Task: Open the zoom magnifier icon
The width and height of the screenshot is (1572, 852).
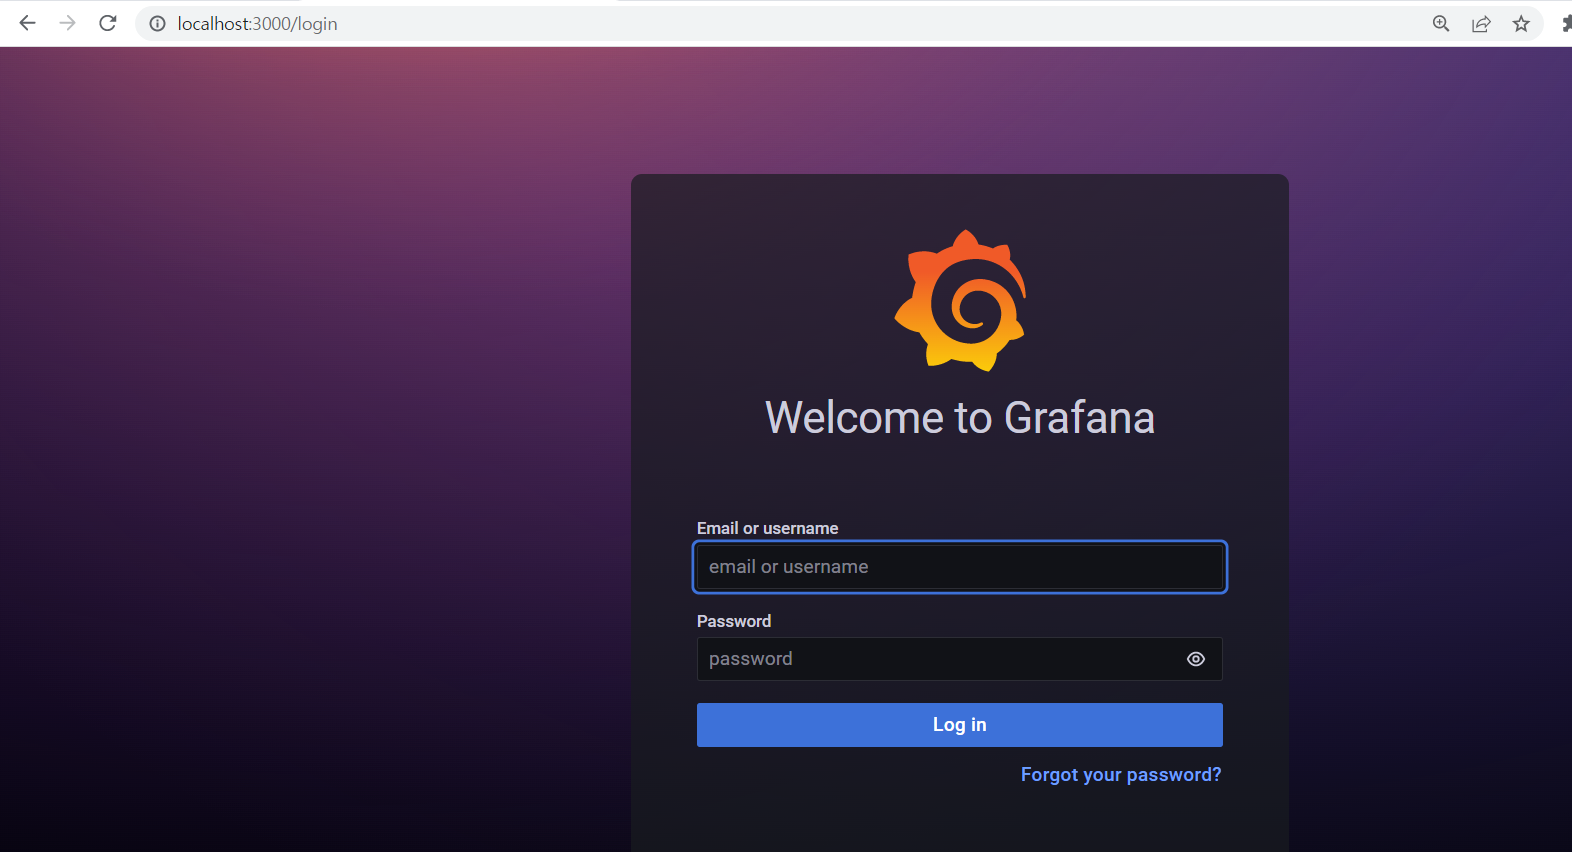Action: pos(1441,23)
